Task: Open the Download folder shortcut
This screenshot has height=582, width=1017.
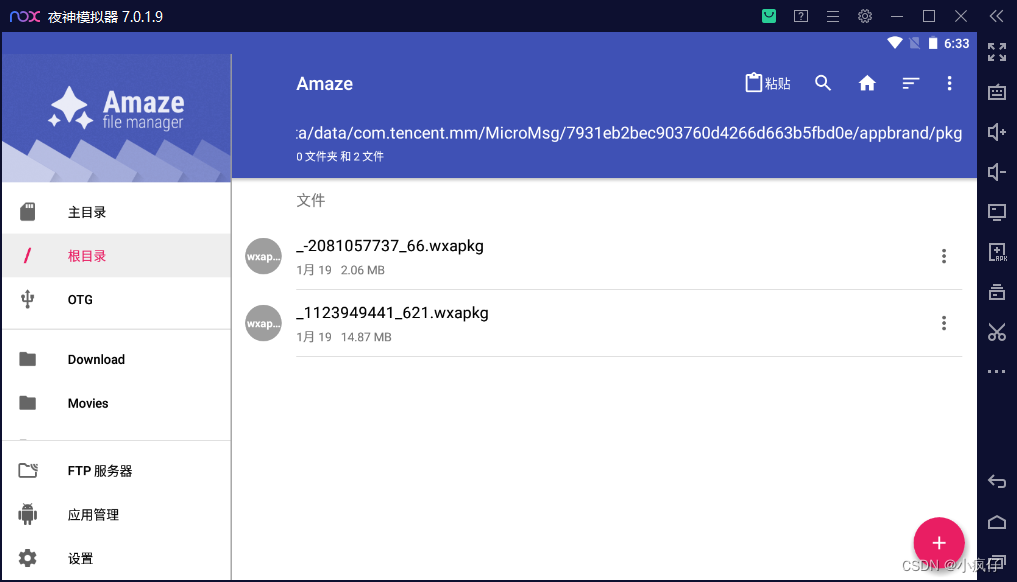Action: [x=117, y=359]
